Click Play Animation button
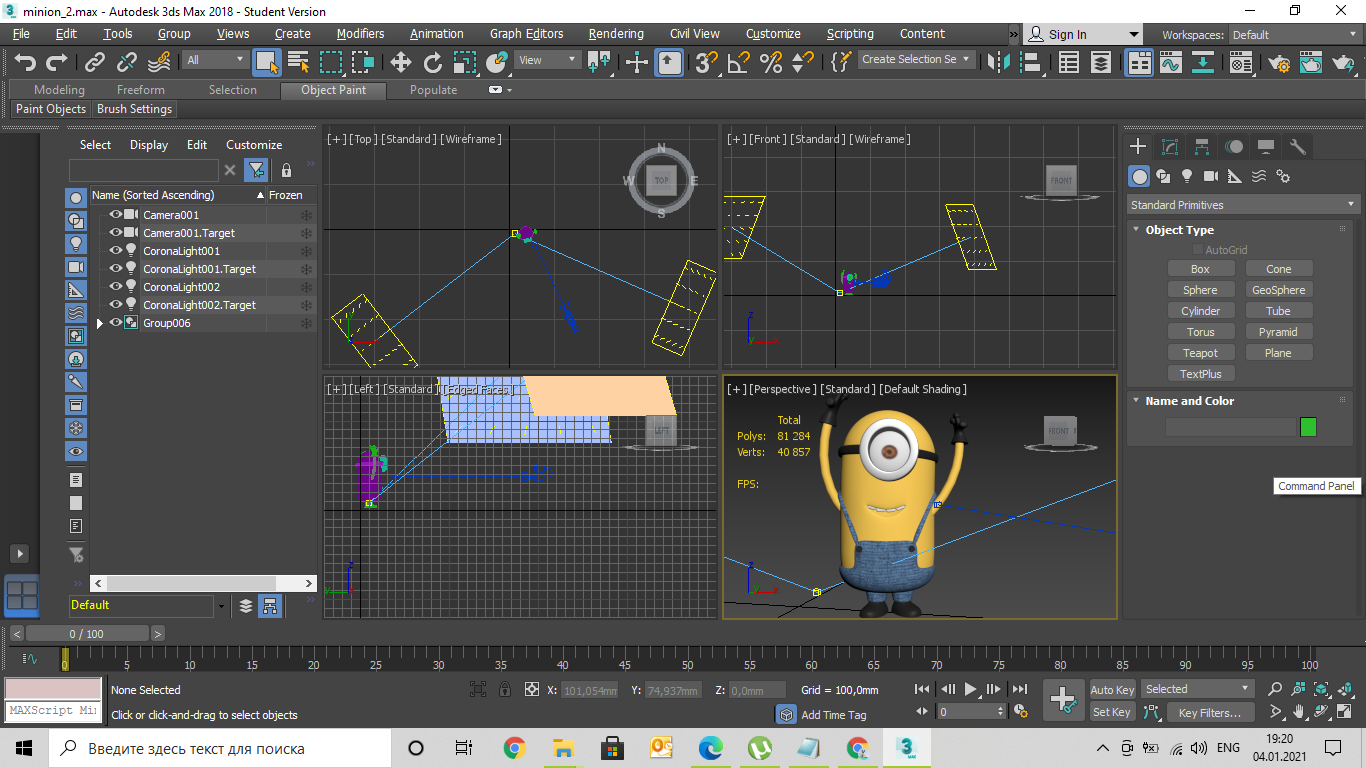Screen dimensions: 1366x768 (x=970, y=689)
